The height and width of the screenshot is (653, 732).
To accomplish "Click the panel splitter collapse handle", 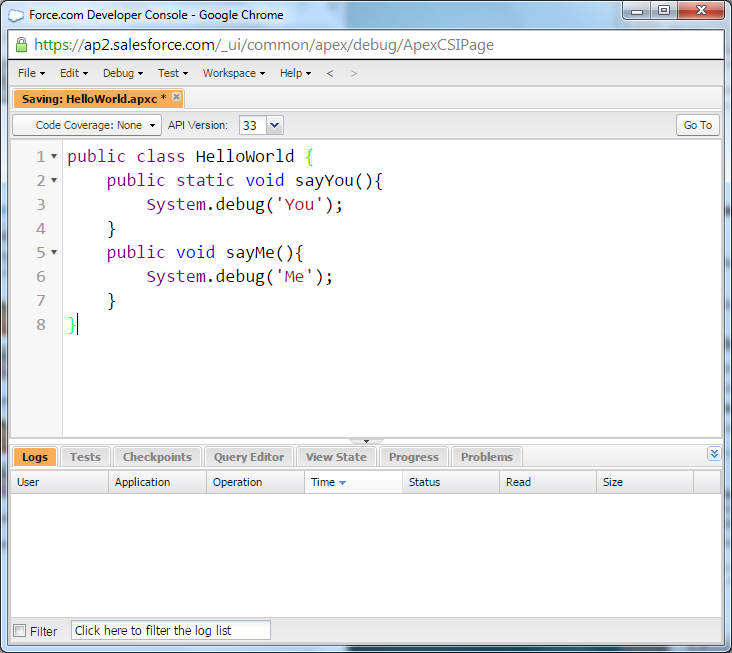I will click(366, 441).
